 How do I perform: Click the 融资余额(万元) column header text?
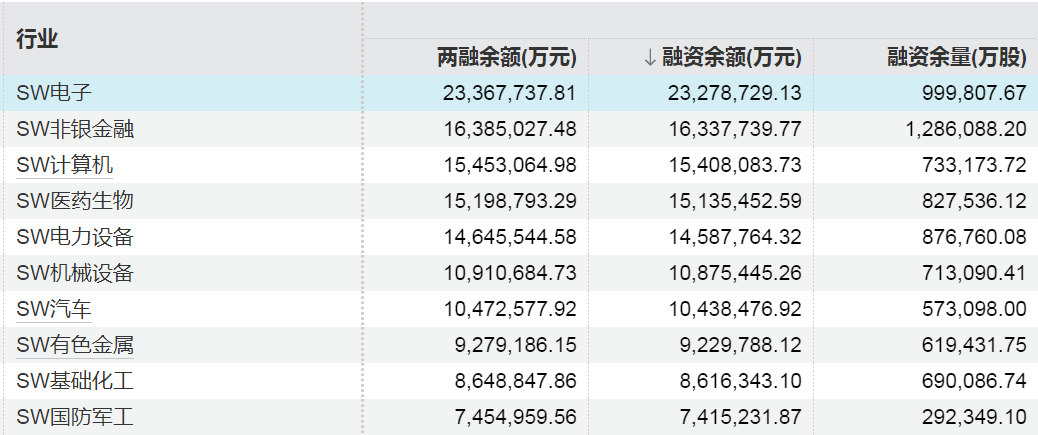tap(732, 58)
